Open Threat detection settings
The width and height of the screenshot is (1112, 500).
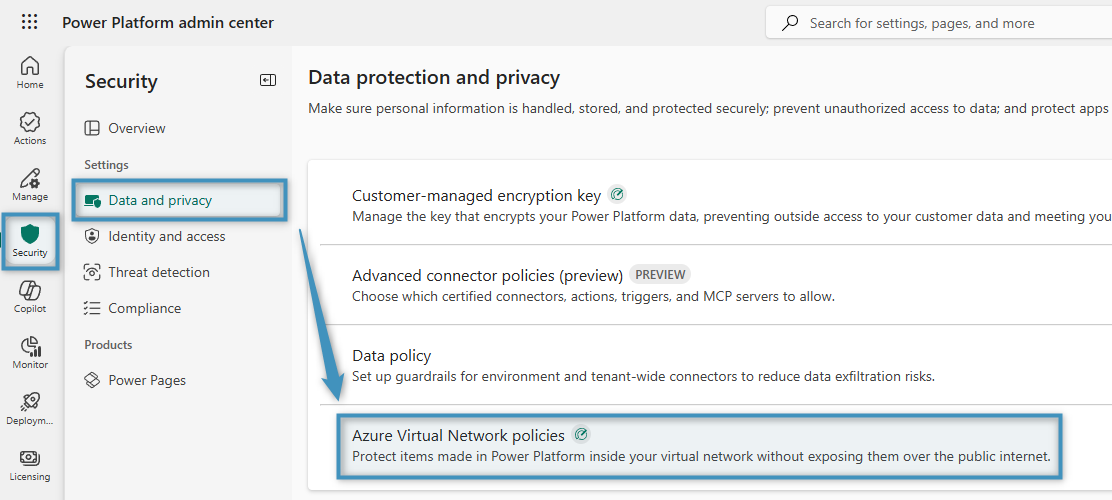point(159,272)
